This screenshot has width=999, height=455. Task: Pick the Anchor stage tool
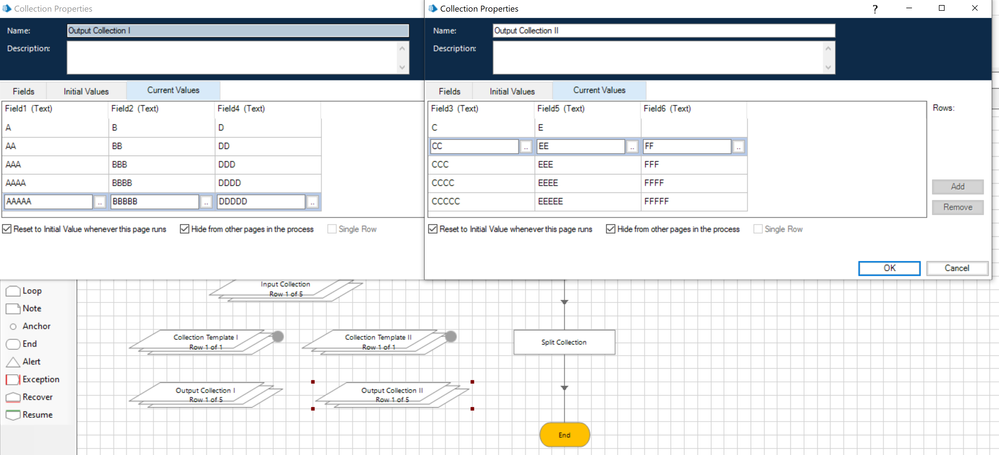(12, 327)
